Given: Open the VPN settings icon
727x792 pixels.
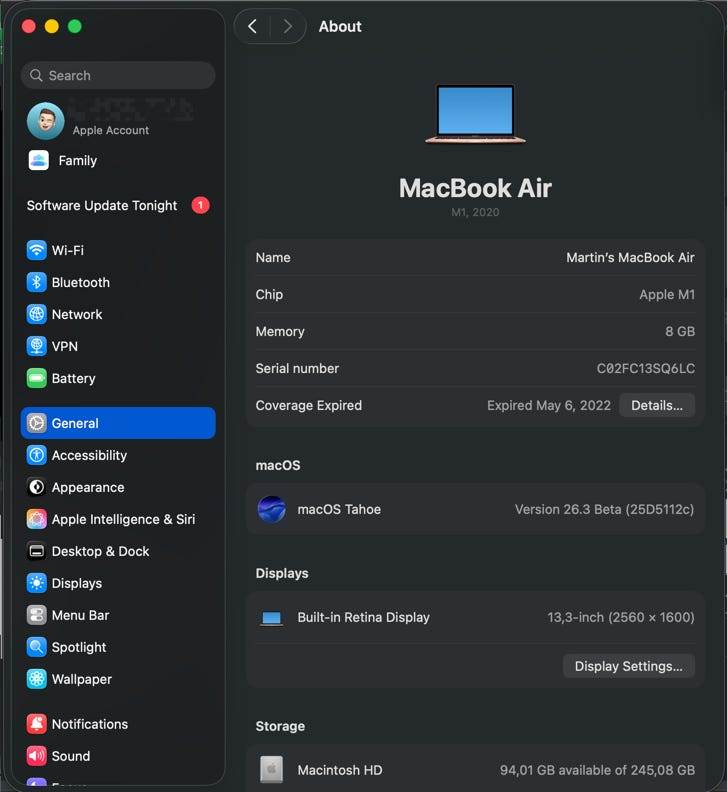Looking at the screenshot, I should (37, 346).
